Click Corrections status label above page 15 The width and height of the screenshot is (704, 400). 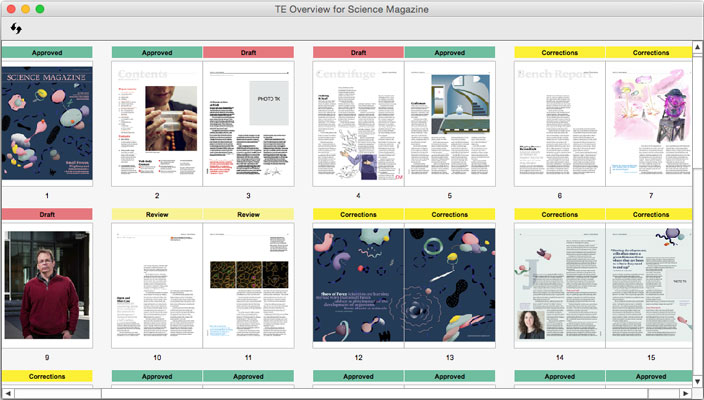point(649,214)
